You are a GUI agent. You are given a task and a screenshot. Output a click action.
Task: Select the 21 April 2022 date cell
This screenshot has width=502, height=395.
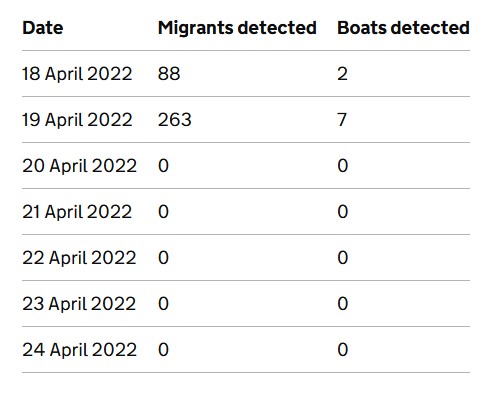pos(77,212)
